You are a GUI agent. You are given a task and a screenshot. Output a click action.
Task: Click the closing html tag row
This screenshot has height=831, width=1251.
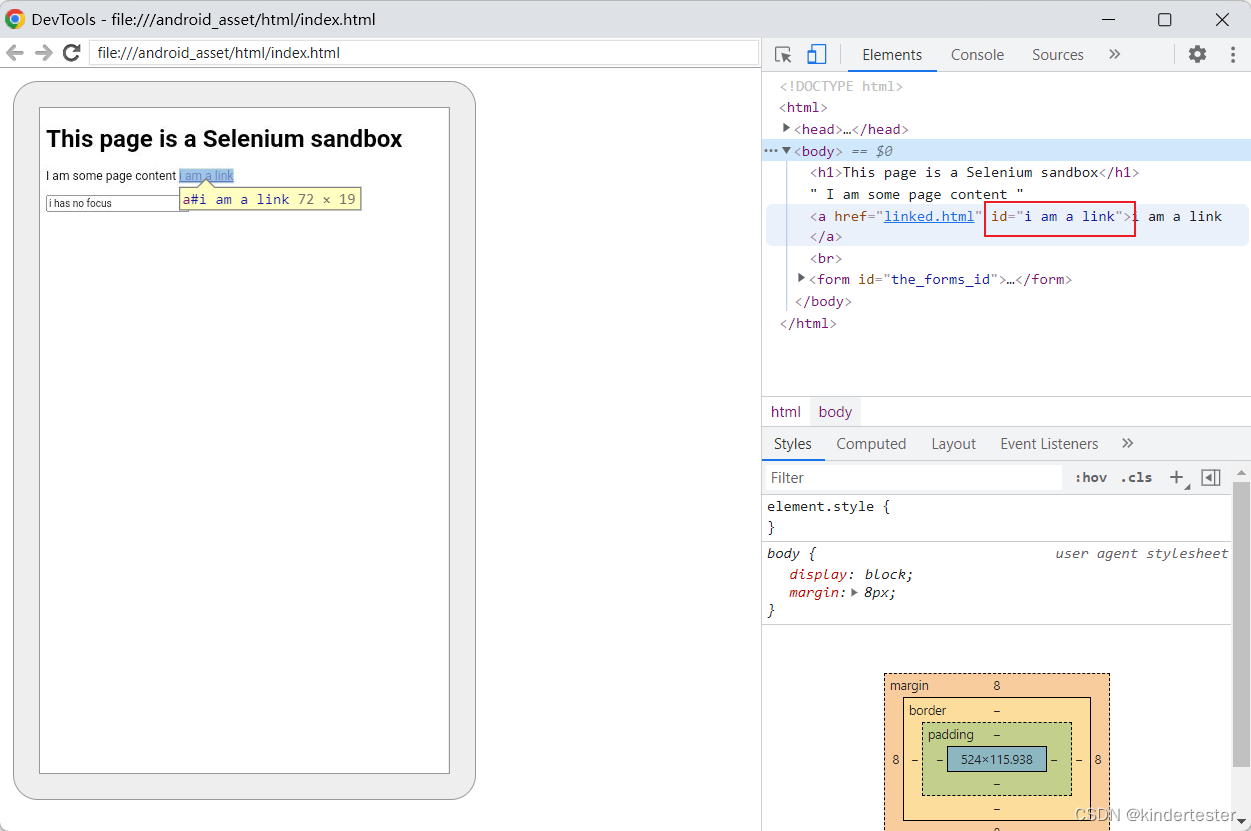(807, 323)
